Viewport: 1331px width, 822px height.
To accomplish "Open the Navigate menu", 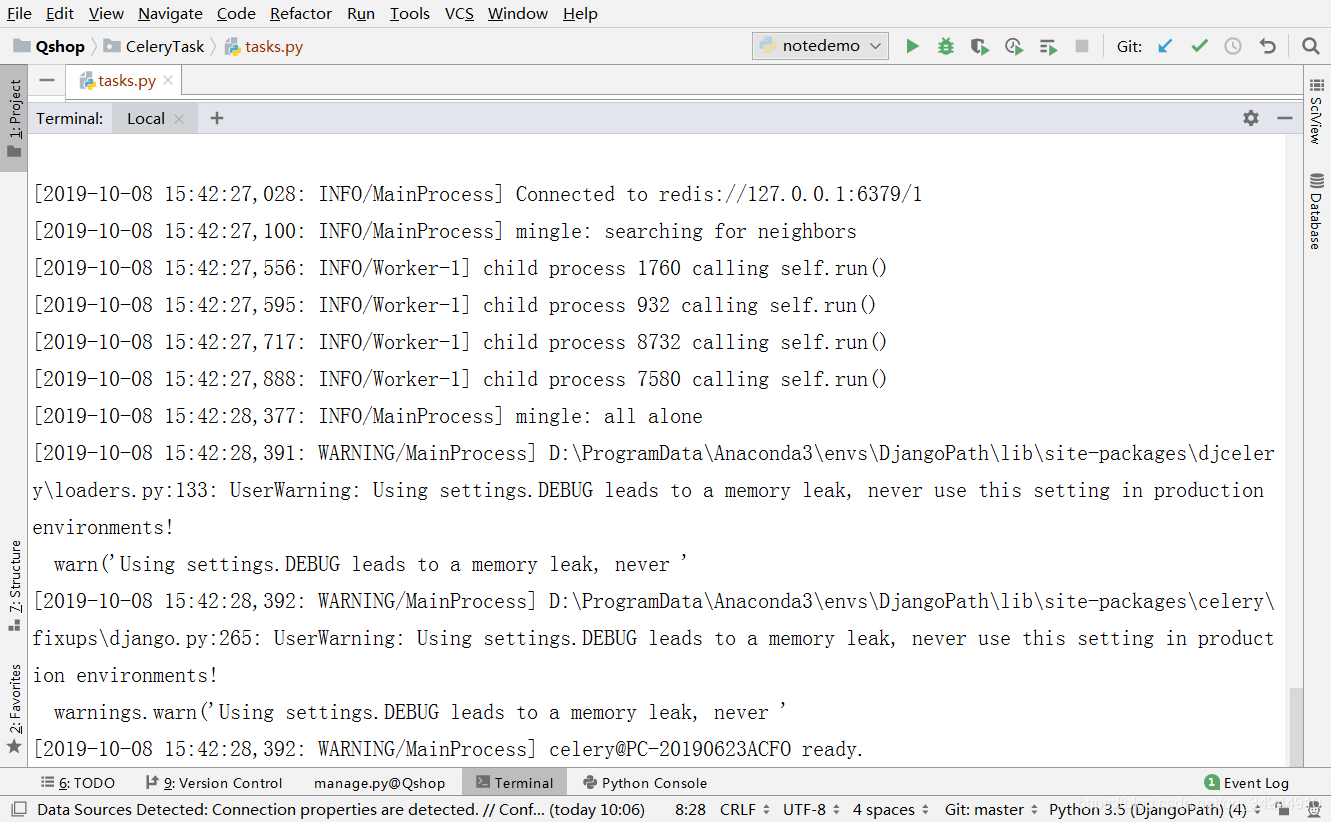I will [x=170, y=13].
